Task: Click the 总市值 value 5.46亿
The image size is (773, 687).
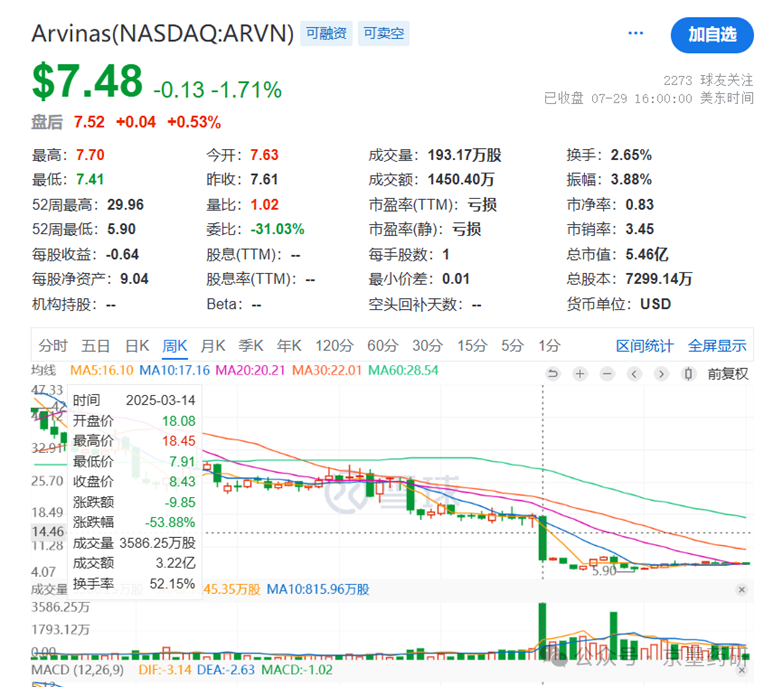Action: click(x=647, y=254)
